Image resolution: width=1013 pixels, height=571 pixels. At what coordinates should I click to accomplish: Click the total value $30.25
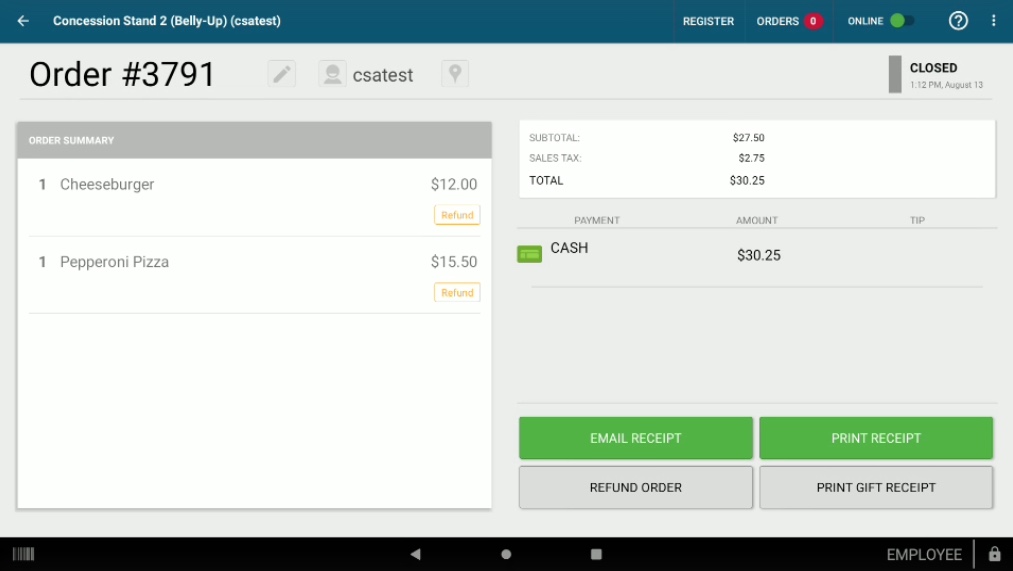point(747,180)
